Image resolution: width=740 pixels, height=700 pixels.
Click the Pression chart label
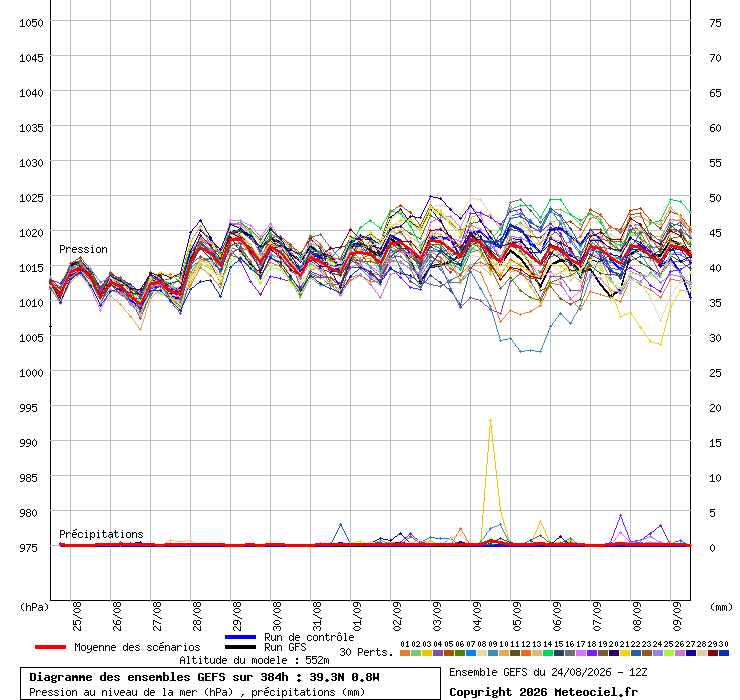[x=83, y=249]
